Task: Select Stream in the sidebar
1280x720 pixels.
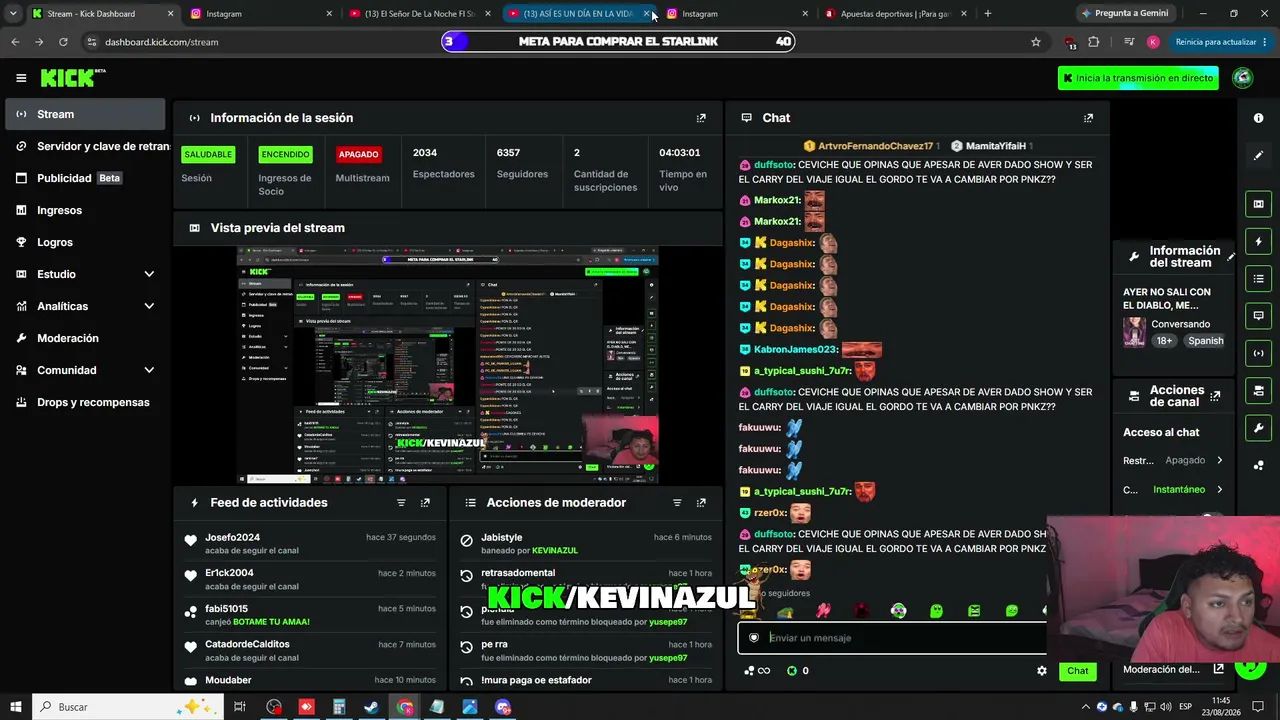Action: [85, 114]
